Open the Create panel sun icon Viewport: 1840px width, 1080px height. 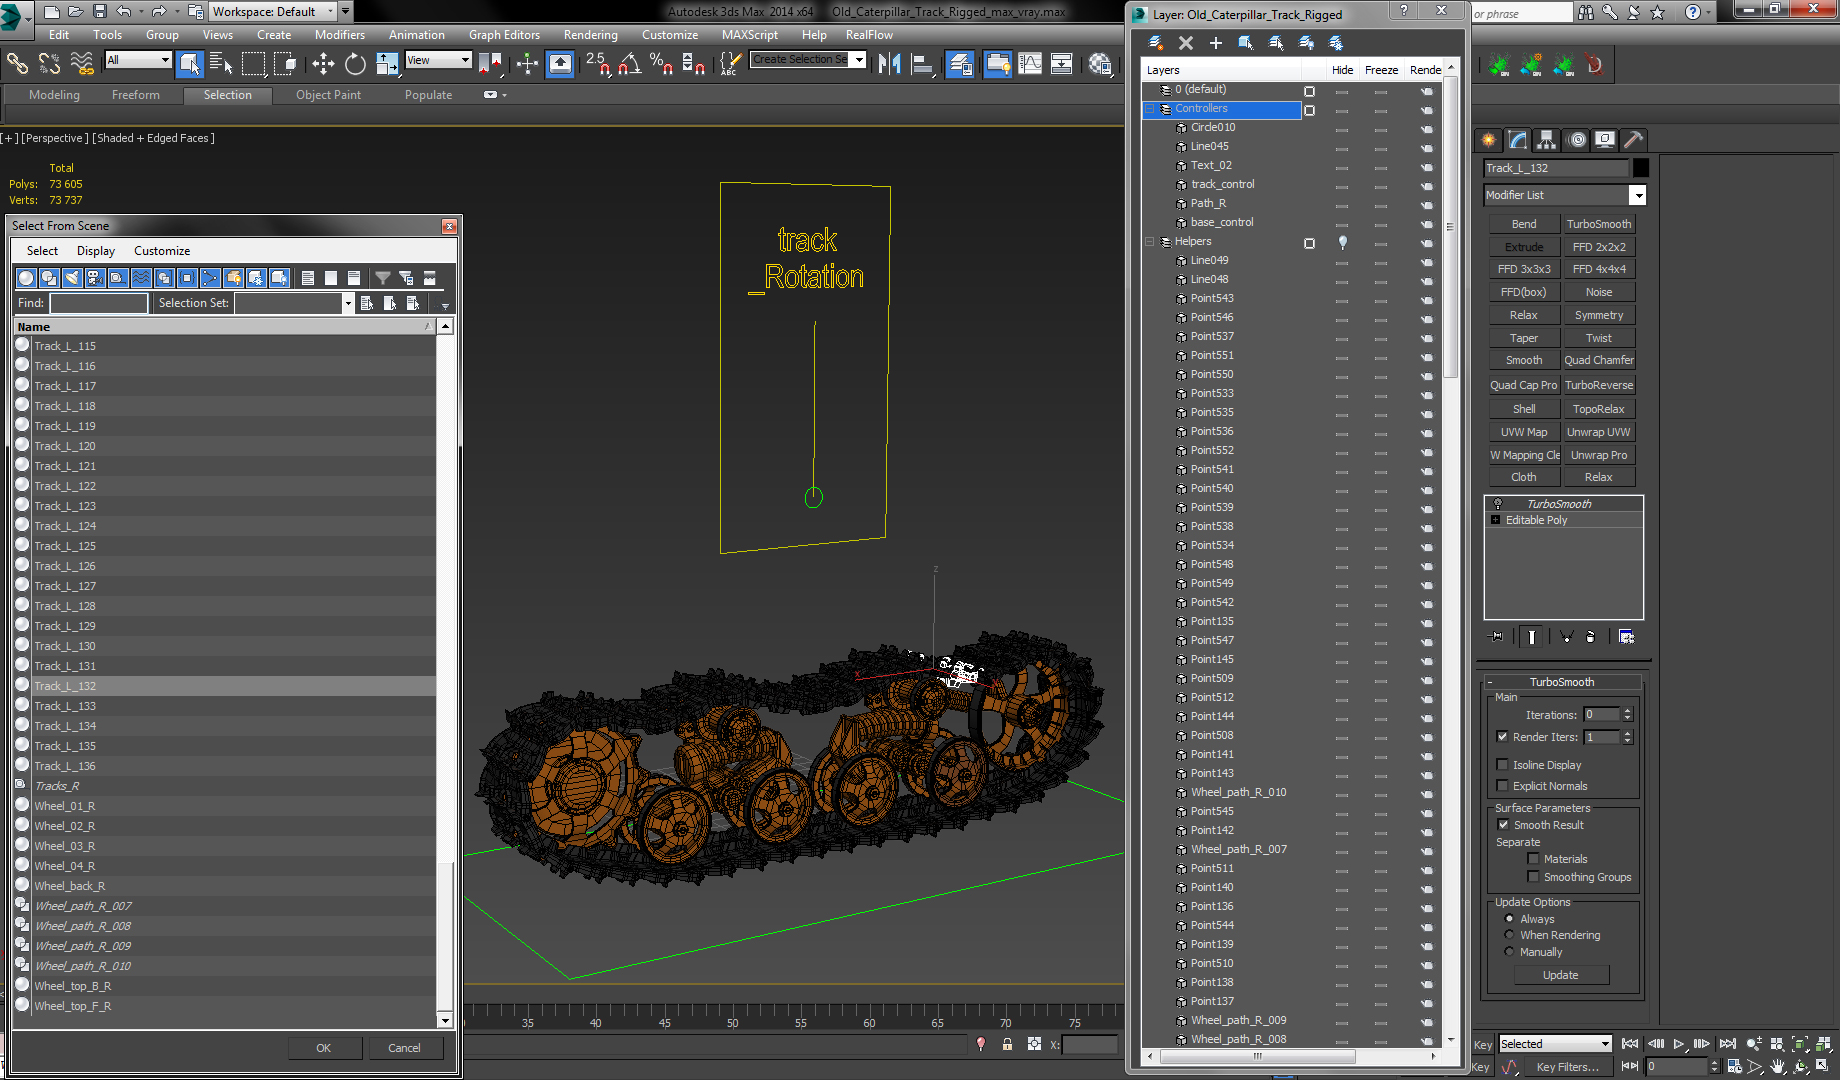(x=1489, y=140)
